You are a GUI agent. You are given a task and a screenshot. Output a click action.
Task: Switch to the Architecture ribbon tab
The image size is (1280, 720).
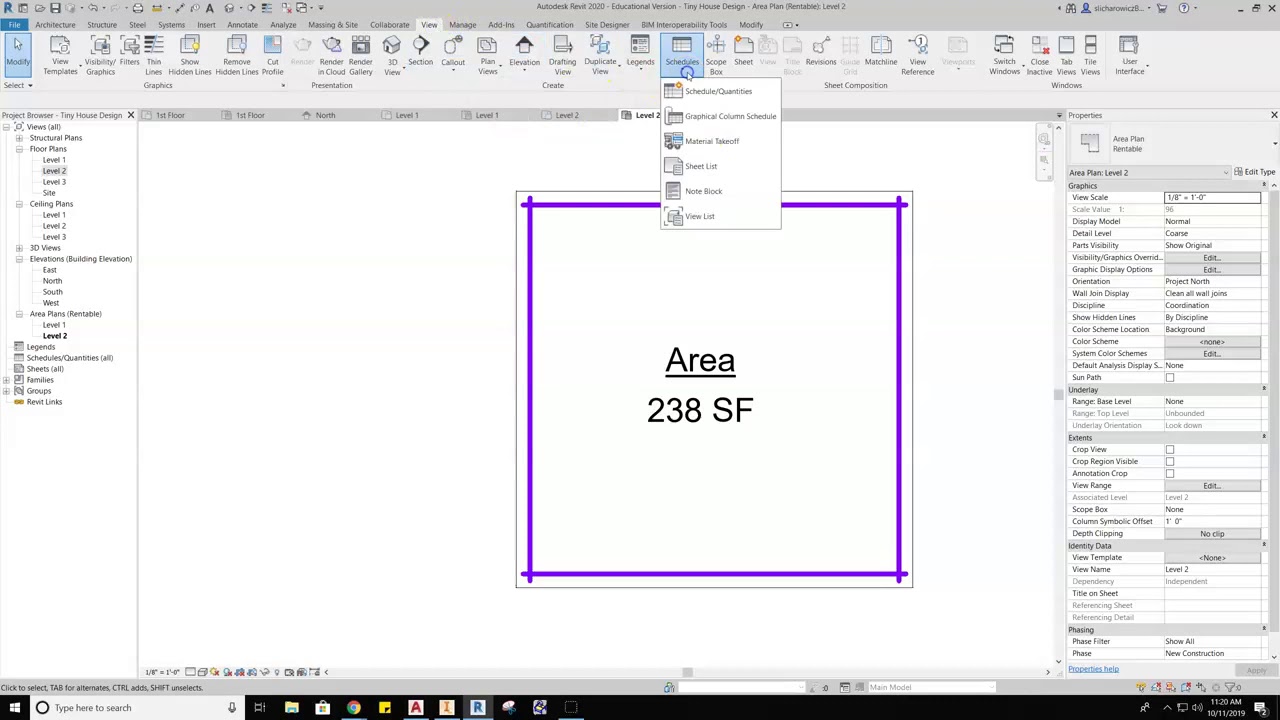tap(55, 25)
